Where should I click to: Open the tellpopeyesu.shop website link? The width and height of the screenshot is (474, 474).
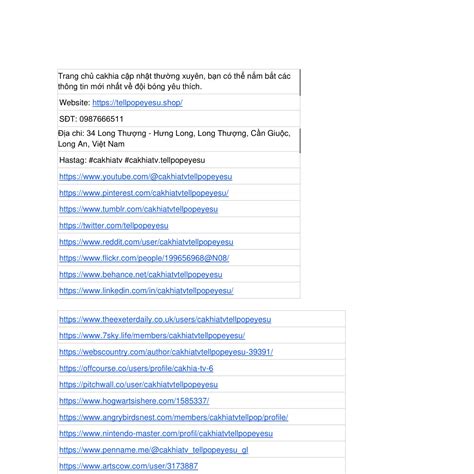point(137,103)
